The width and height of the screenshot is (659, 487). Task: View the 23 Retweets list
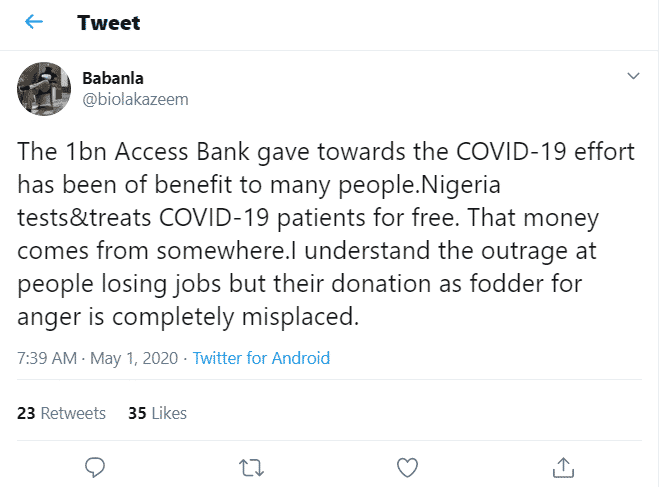point(62,413)
